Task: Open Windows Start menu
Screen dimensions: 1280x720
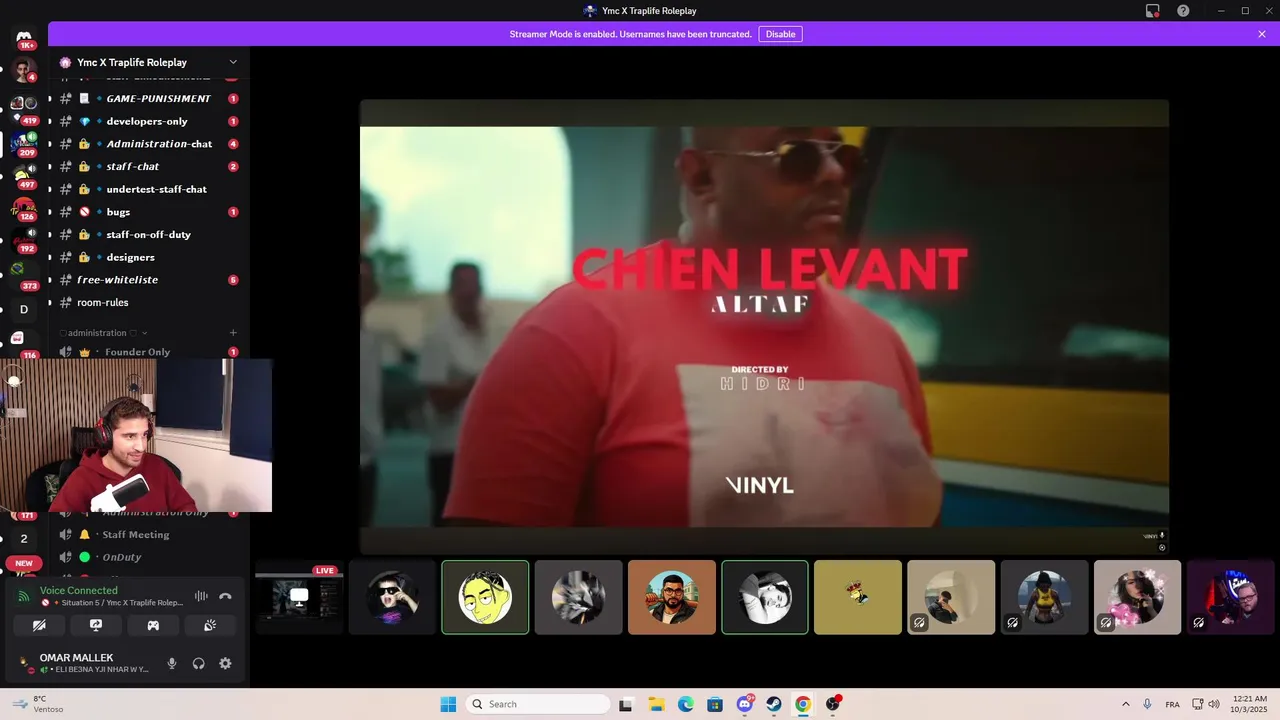Action: tap(448, 704)
